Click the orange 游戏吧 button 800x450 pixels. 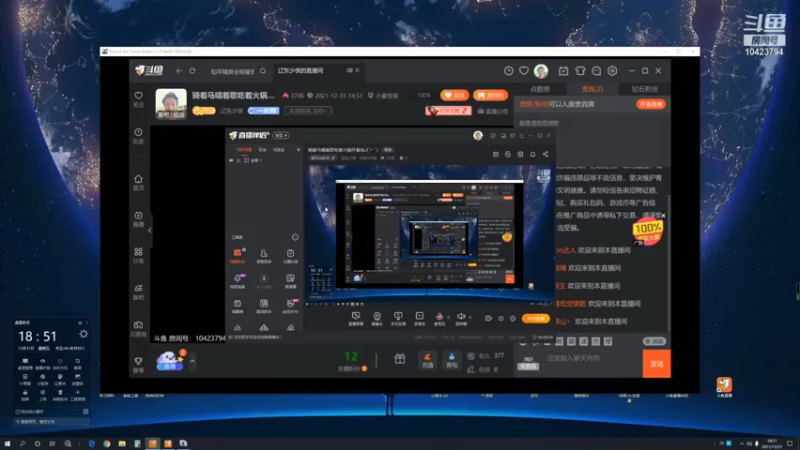[x=490, y=95]
